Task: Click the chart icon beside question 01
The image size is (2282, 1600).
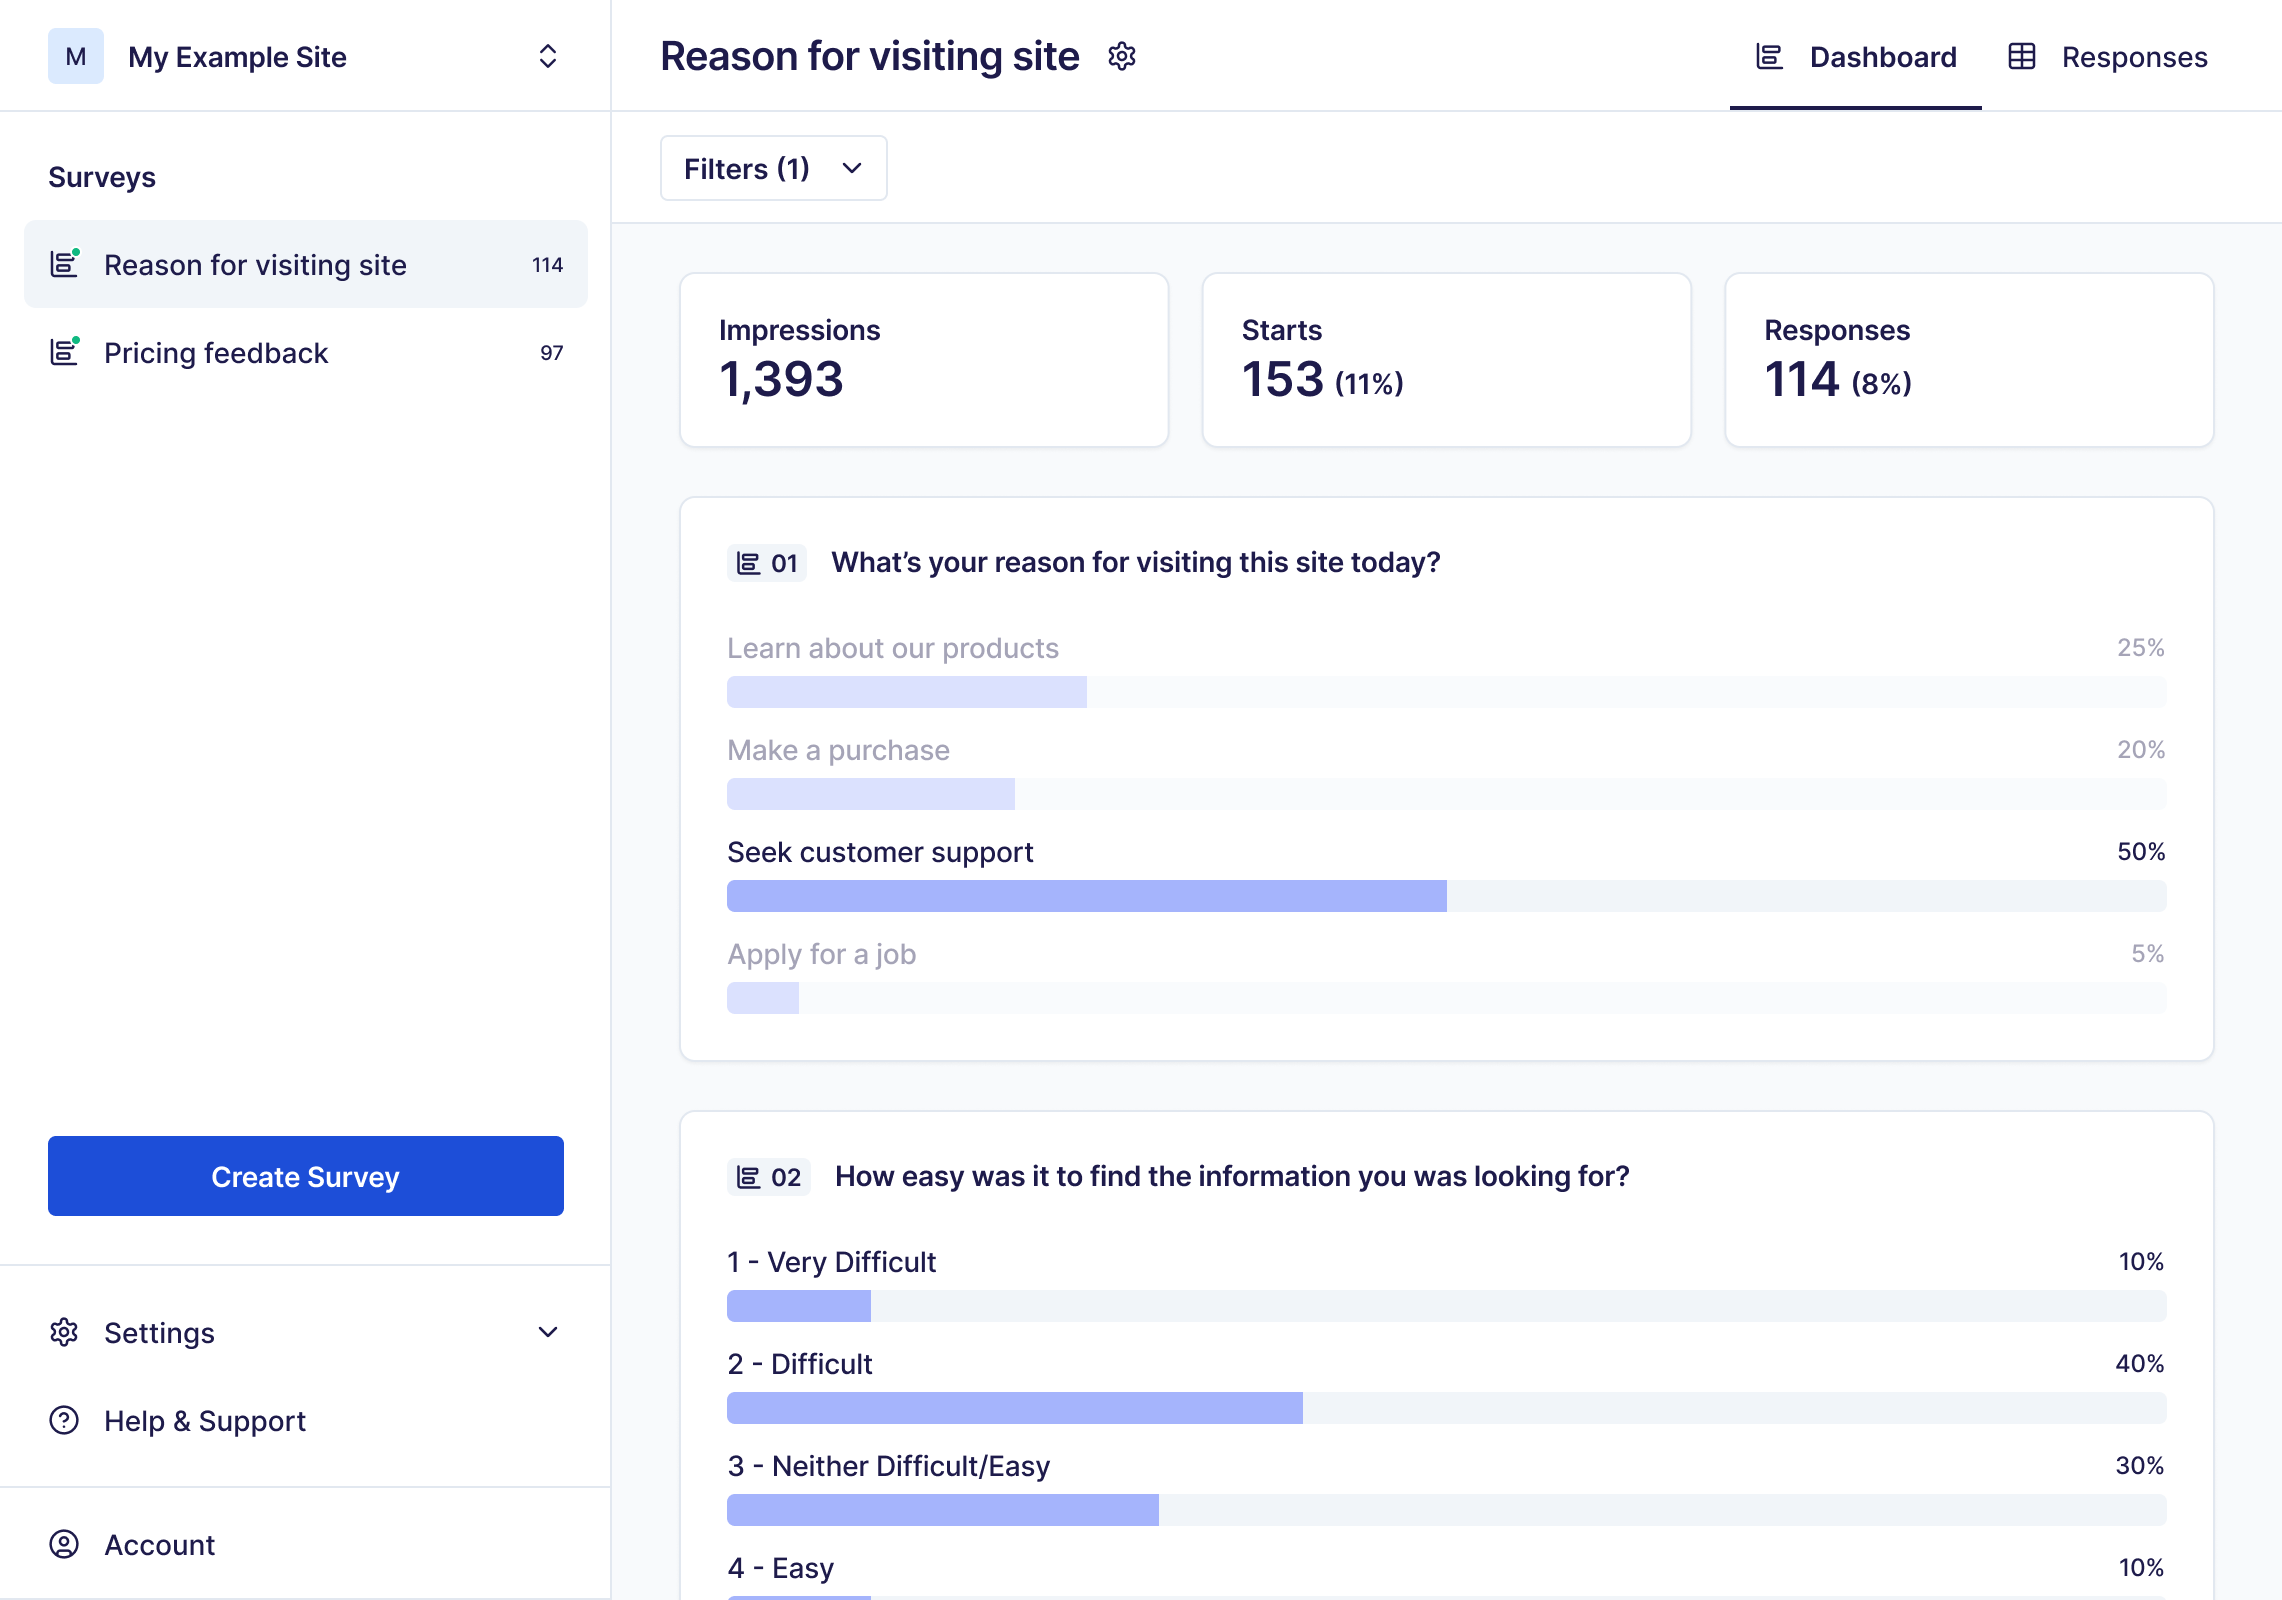Action: pyautogui.click(x=747, y=562)
